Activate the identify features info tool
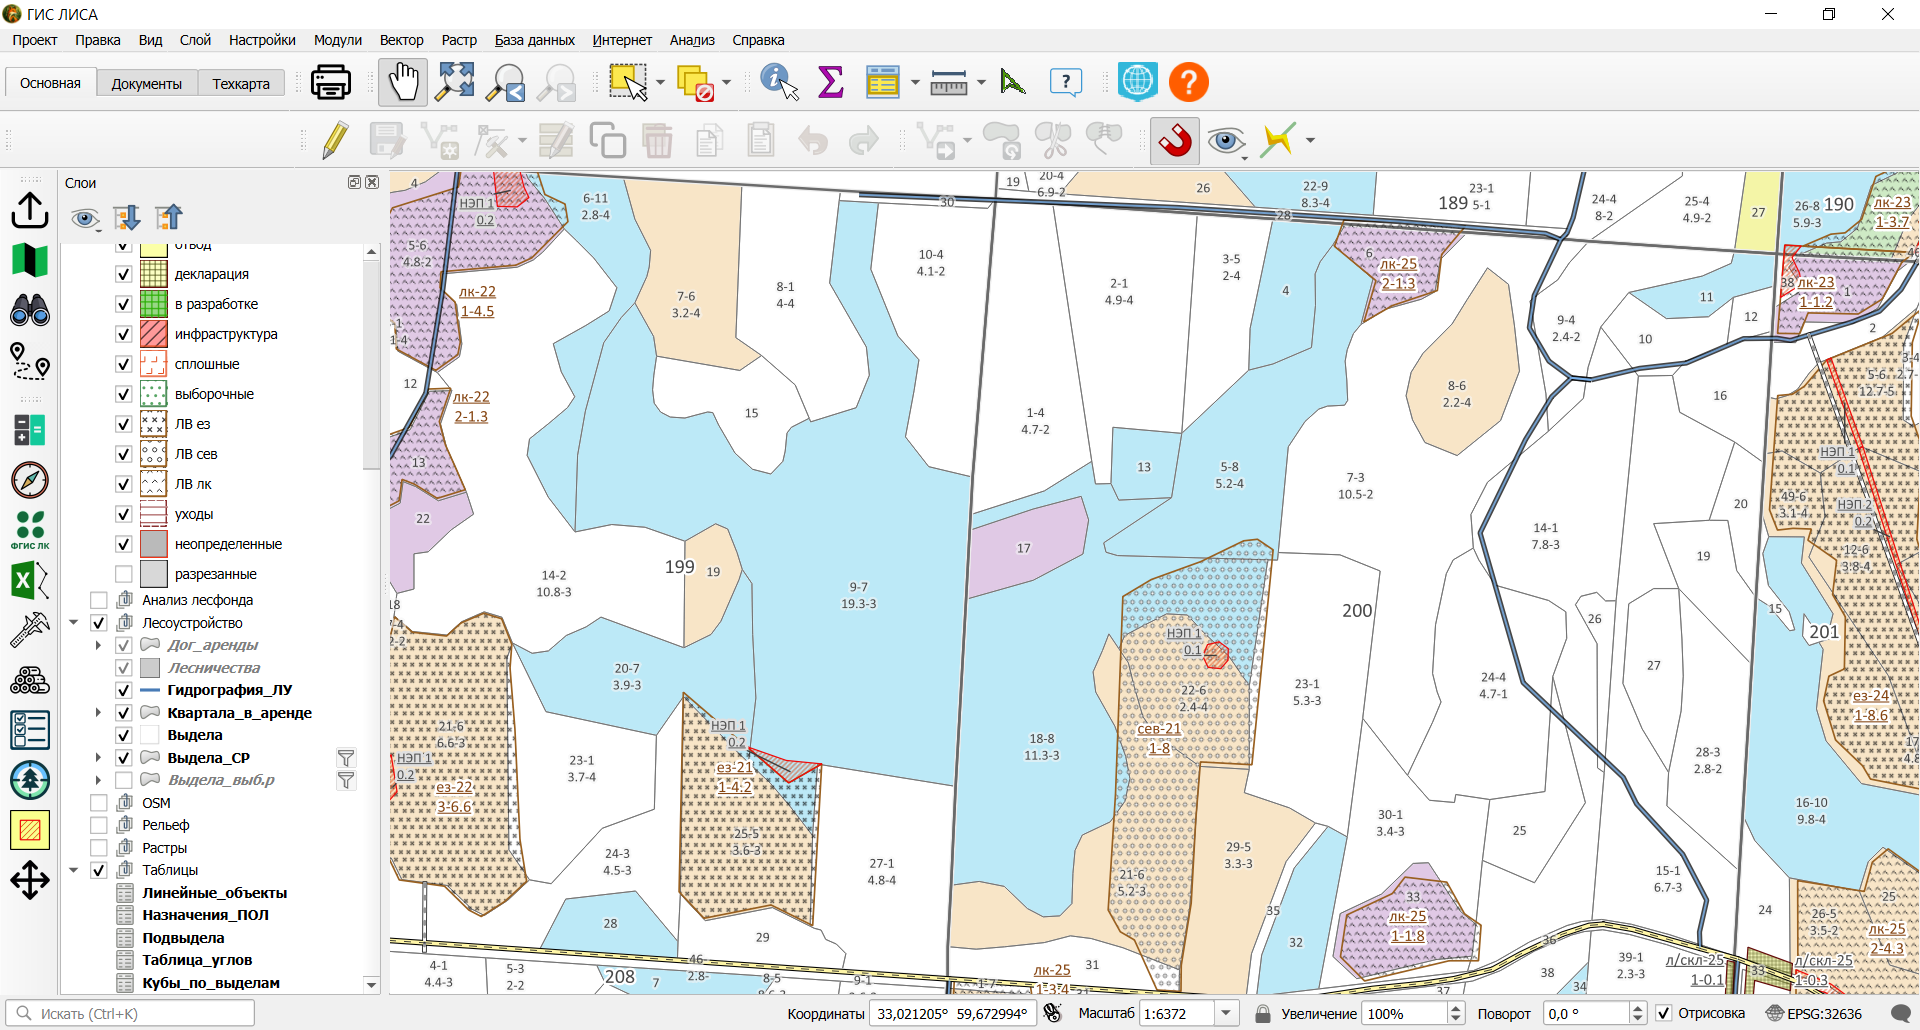Viewport: 1920px width, 1030px height. point(779,82)
